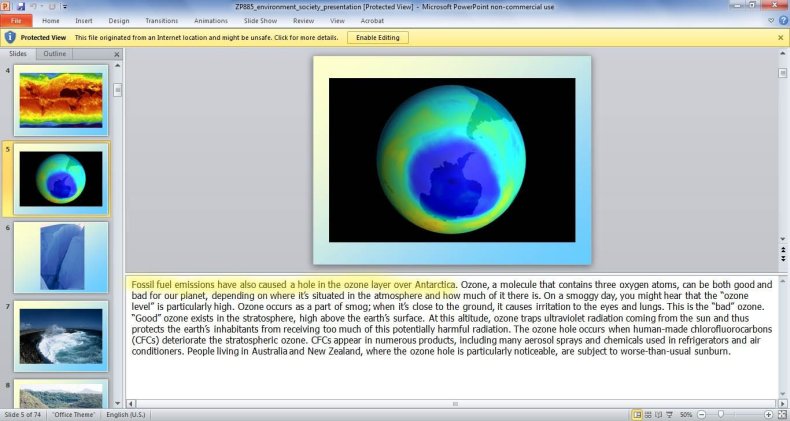Screen dimensions: 790x421
Task: Click the thumbnail pane scrollbar handle
Action: (x=118, y=90)
